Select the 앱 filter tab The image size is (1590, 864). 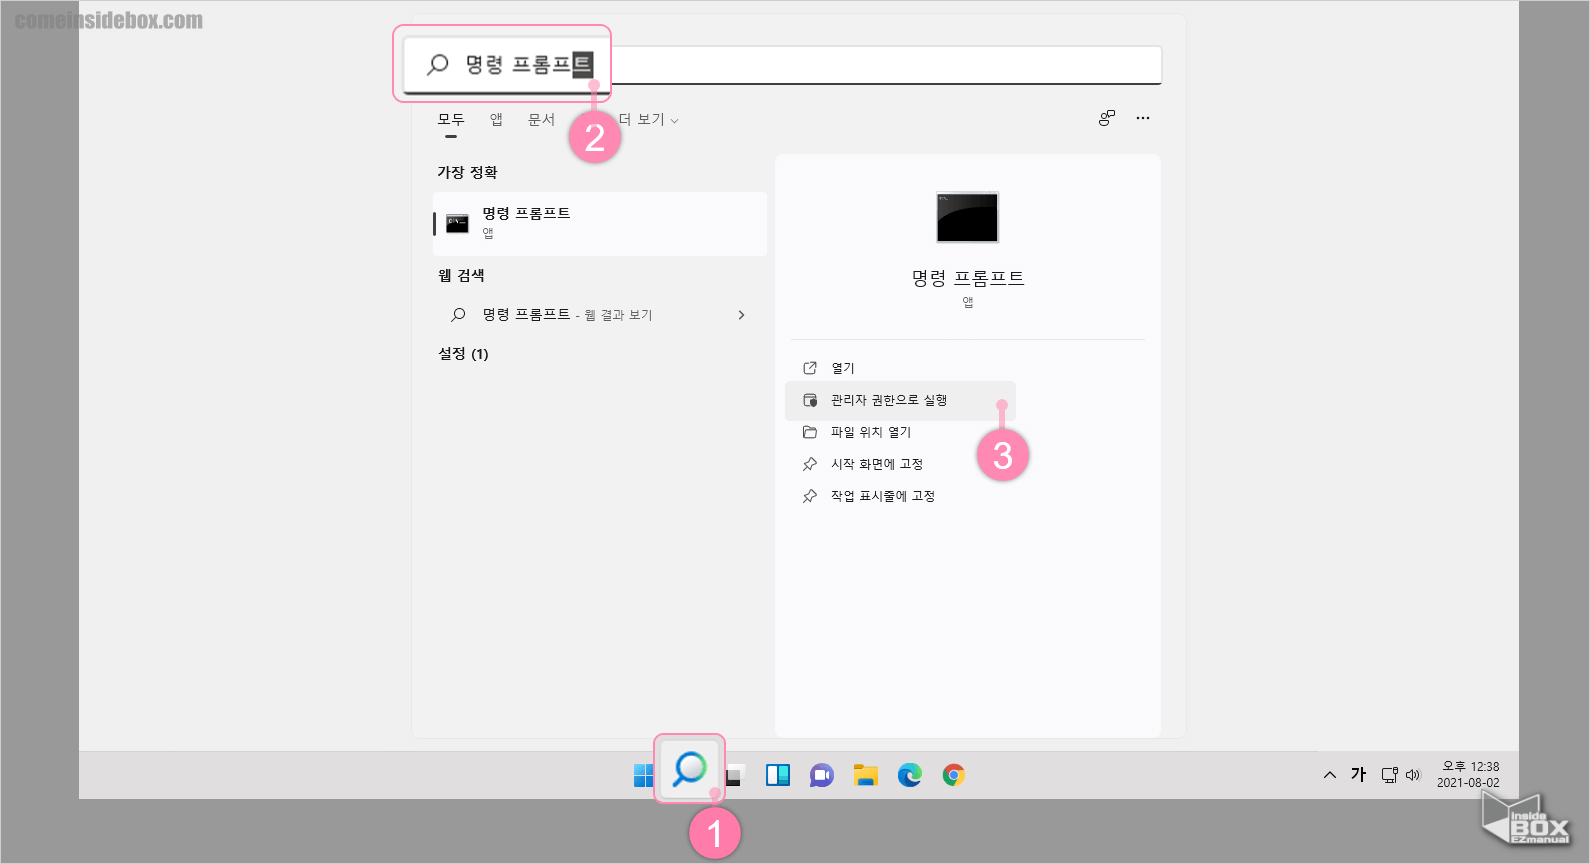pyautogui.click(x=496, y=120)
